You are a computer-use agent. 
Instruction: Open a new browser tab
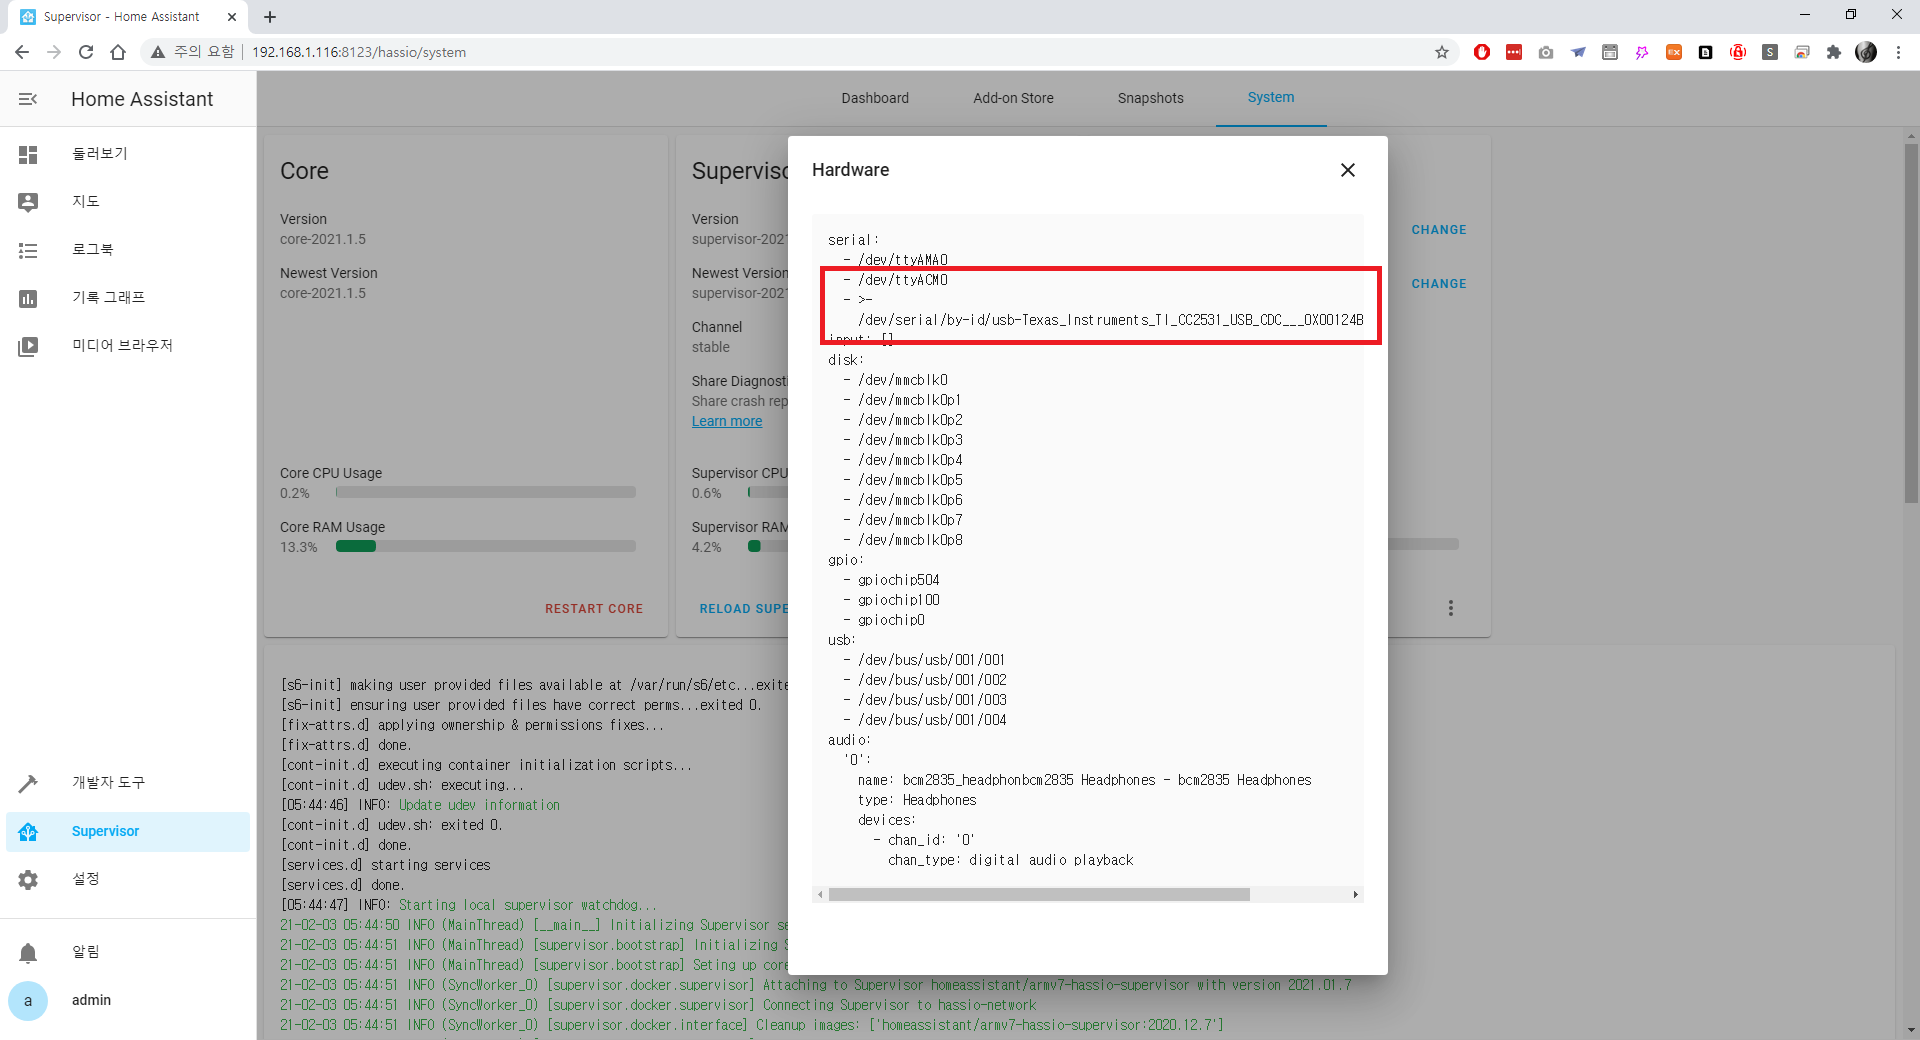pyautogui.click(x=270, y=17)
